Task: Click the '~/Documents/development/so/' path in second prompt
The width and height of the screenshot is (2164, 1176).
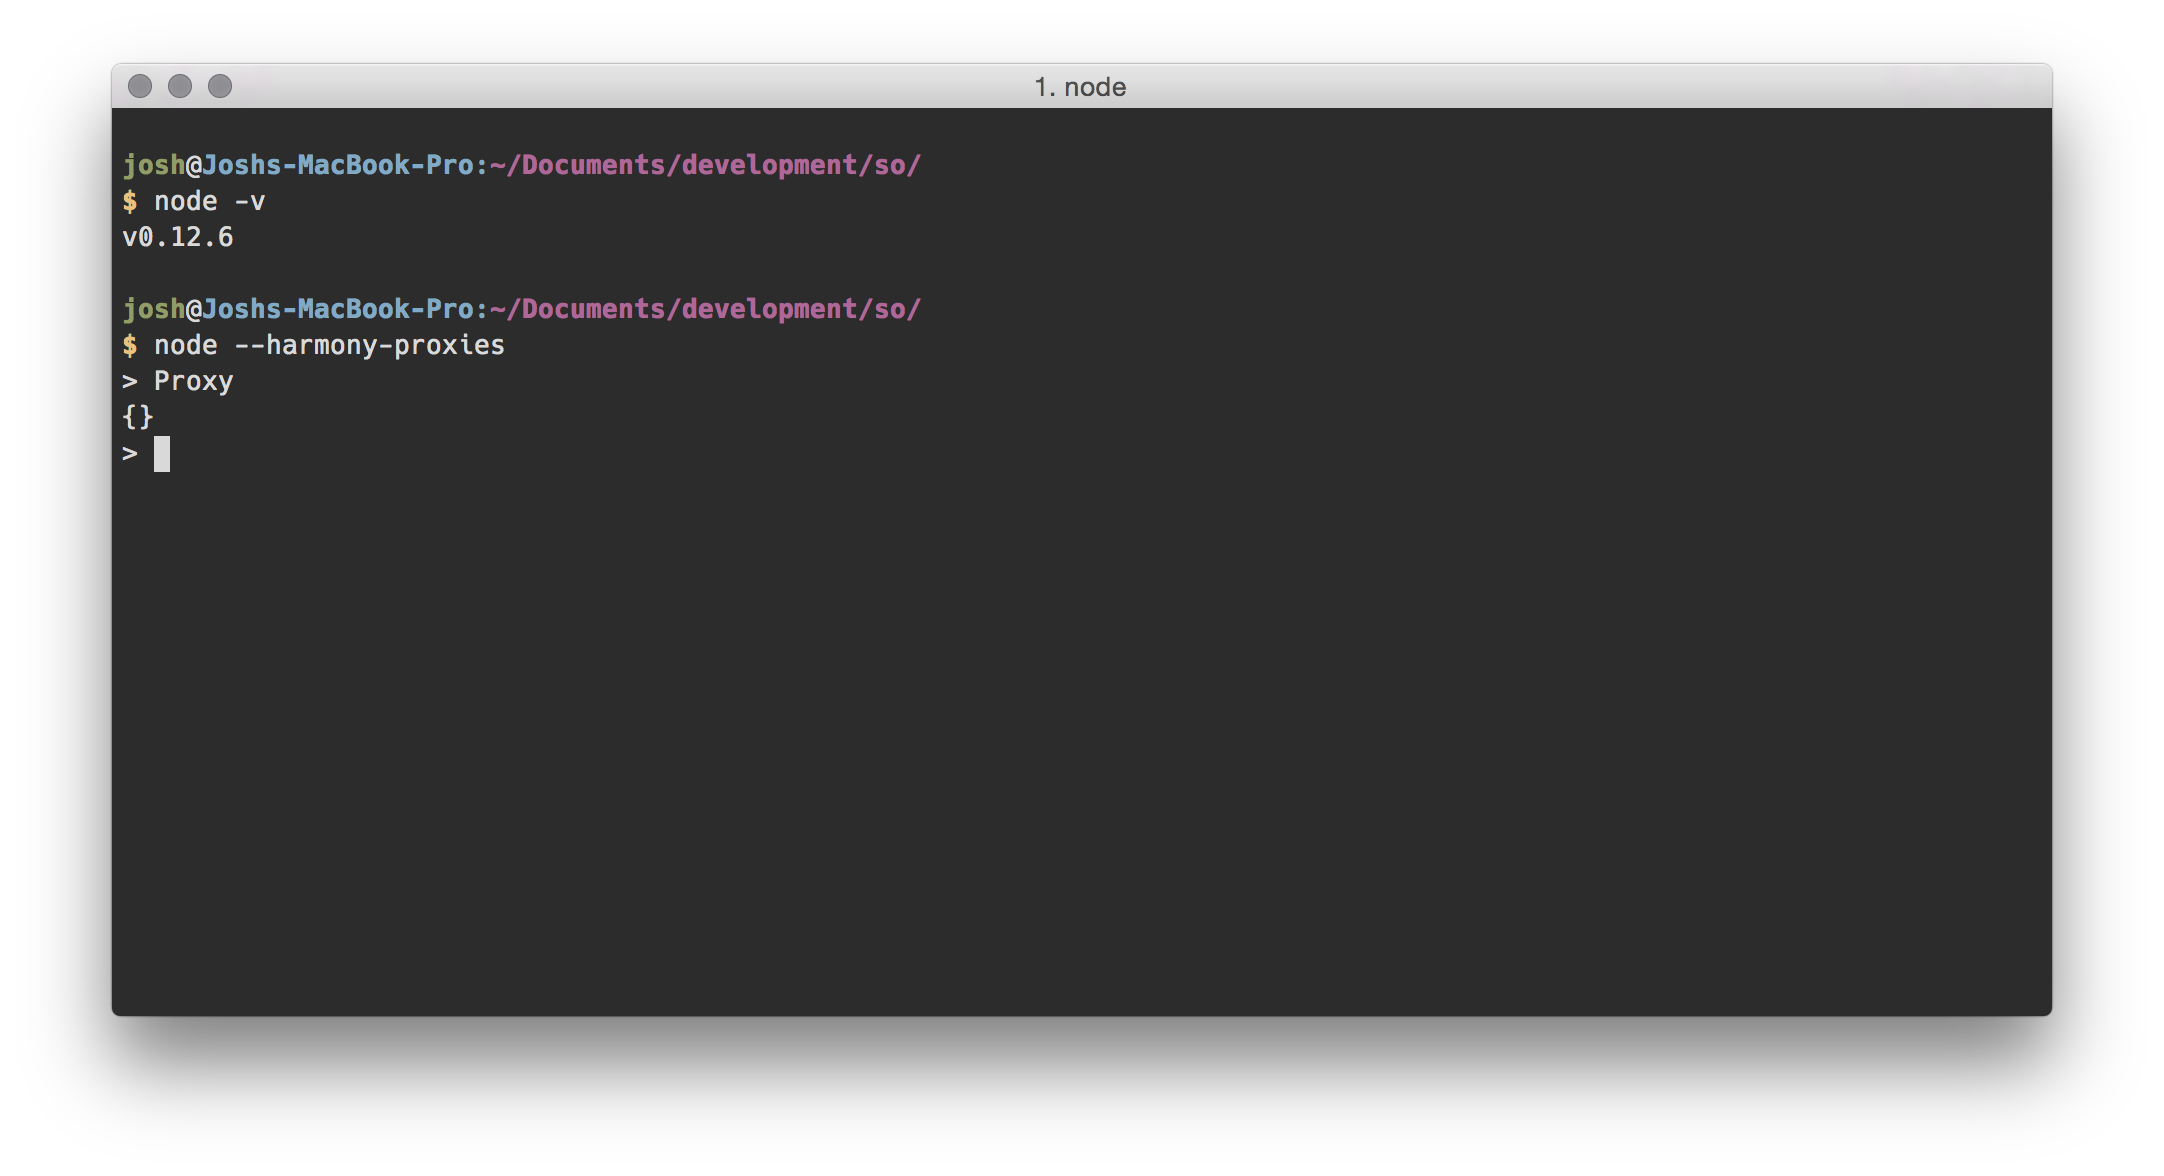Action: [x=705, y=309]
